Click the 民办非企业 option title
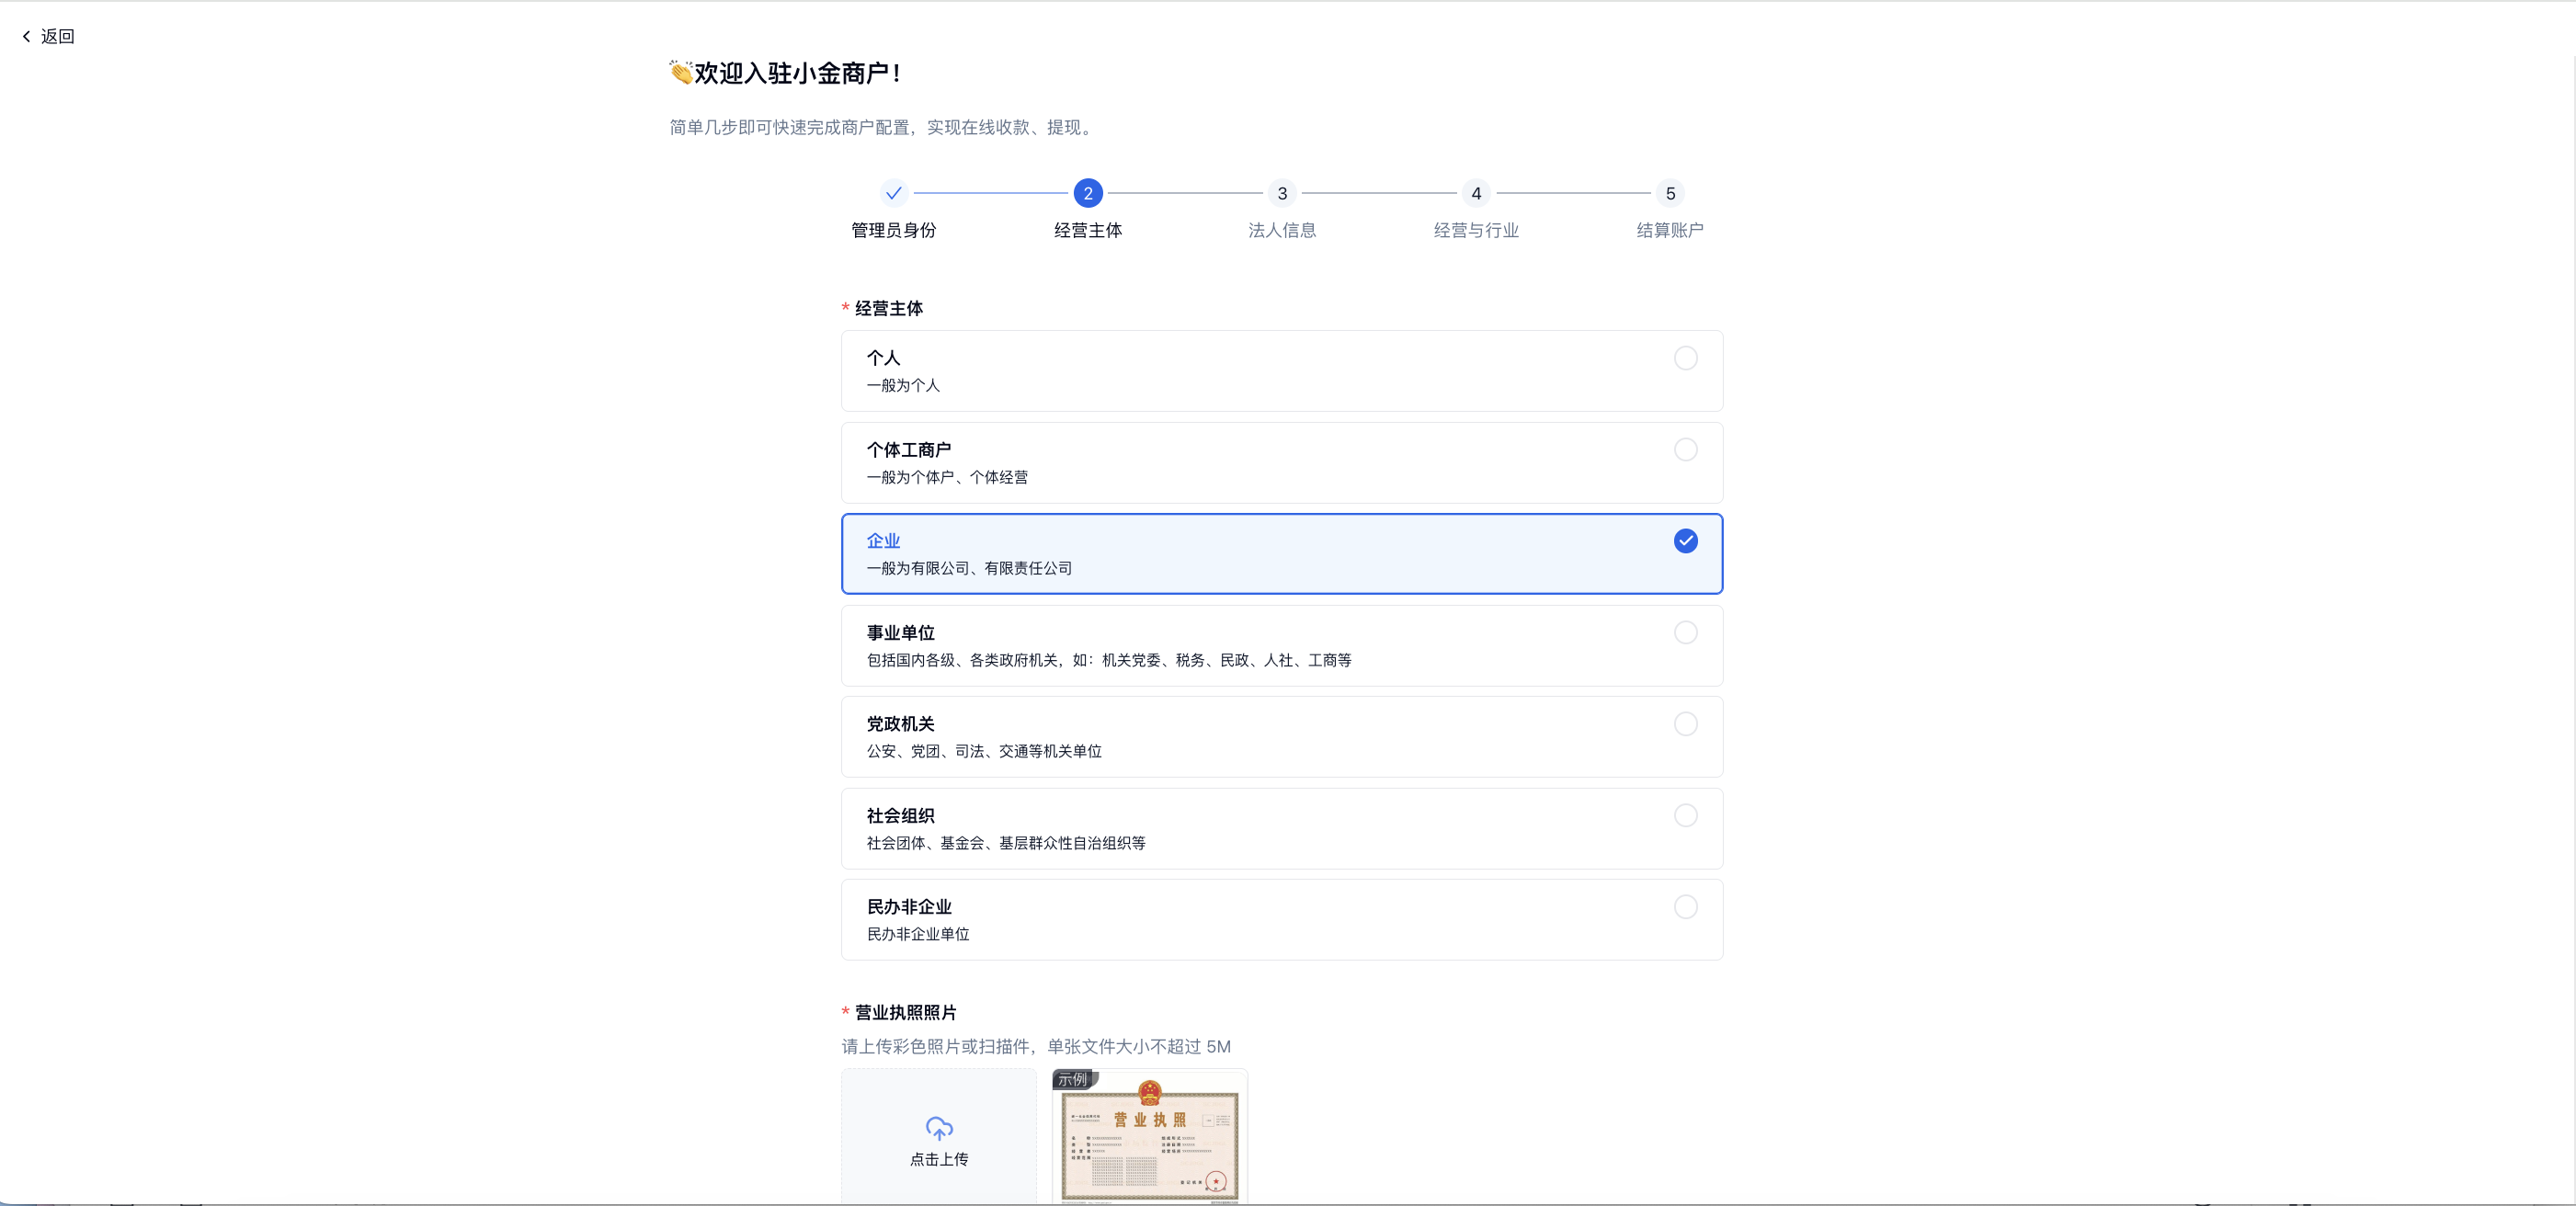 pyautogui.click(x=908, y=907)
